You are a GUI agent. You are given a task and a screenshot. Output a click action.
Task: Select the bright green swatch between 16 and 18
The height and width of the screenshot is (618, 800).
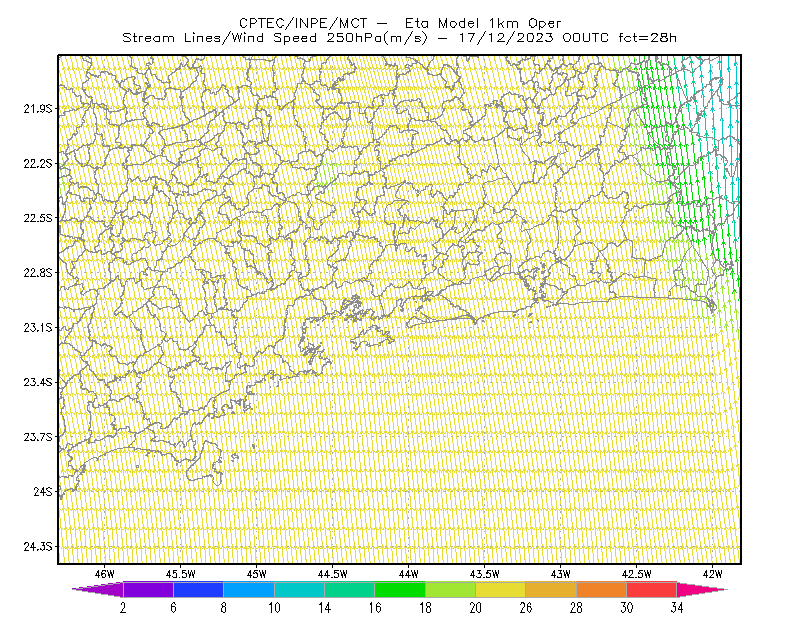pyautogui.click(x=400, y=589)
